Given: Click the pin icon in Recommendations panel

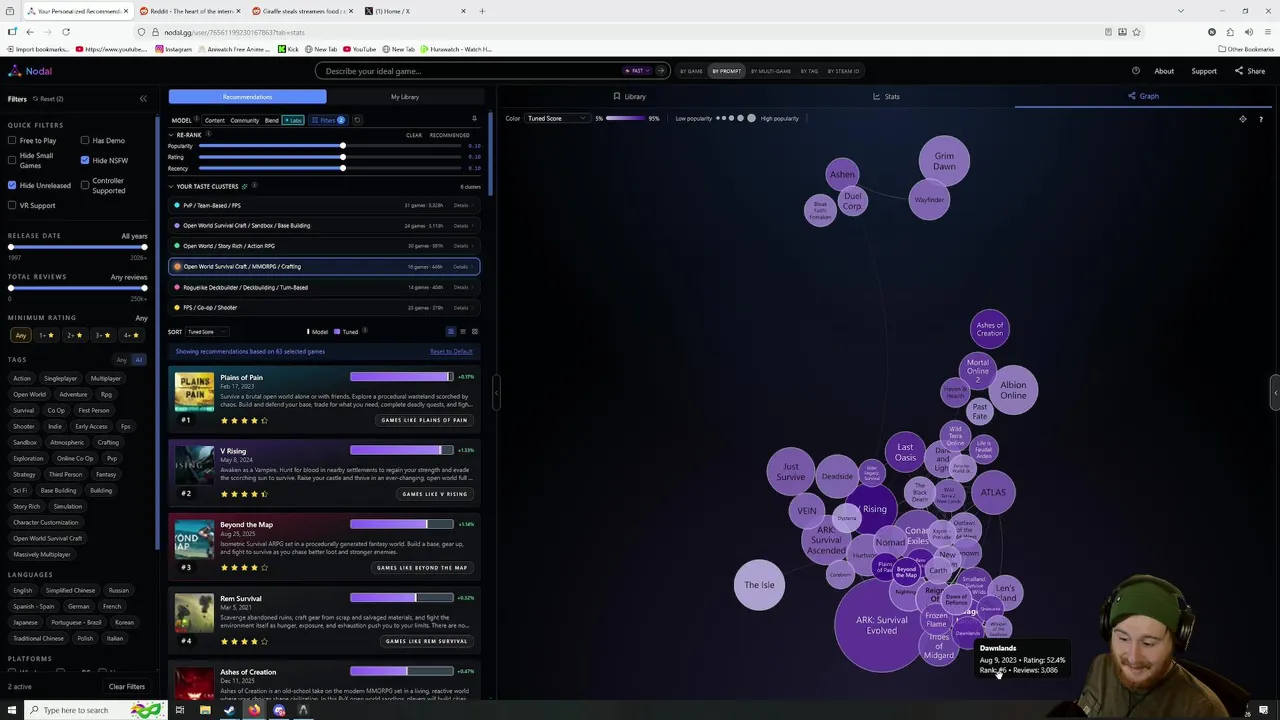Looking at the screenshot, I should (x=474, y=119).
